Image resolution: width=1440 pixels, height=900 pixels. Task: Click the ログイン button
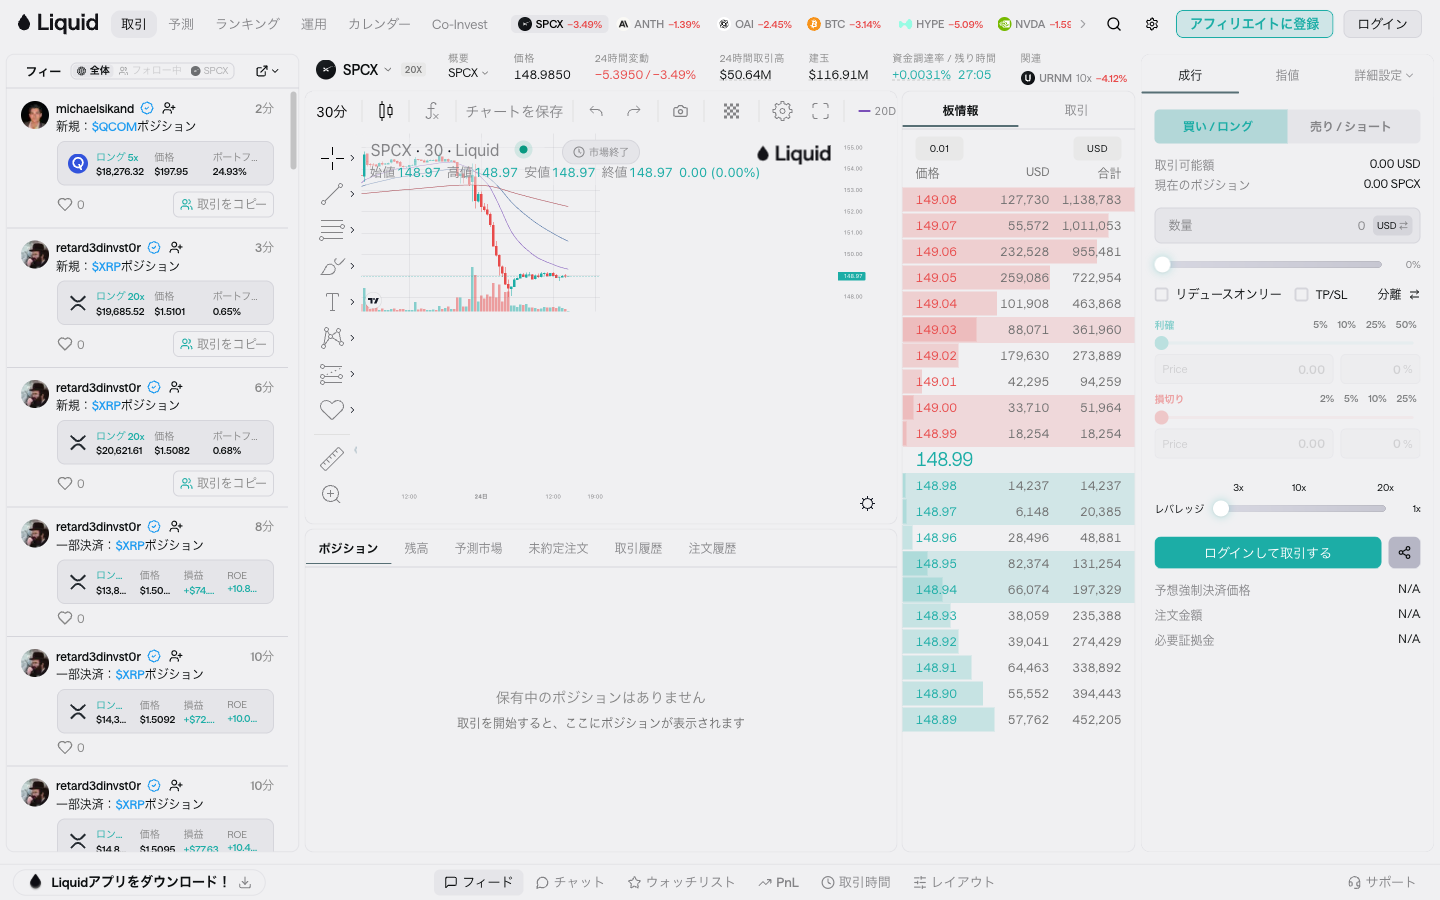(x=1382, y=24)
